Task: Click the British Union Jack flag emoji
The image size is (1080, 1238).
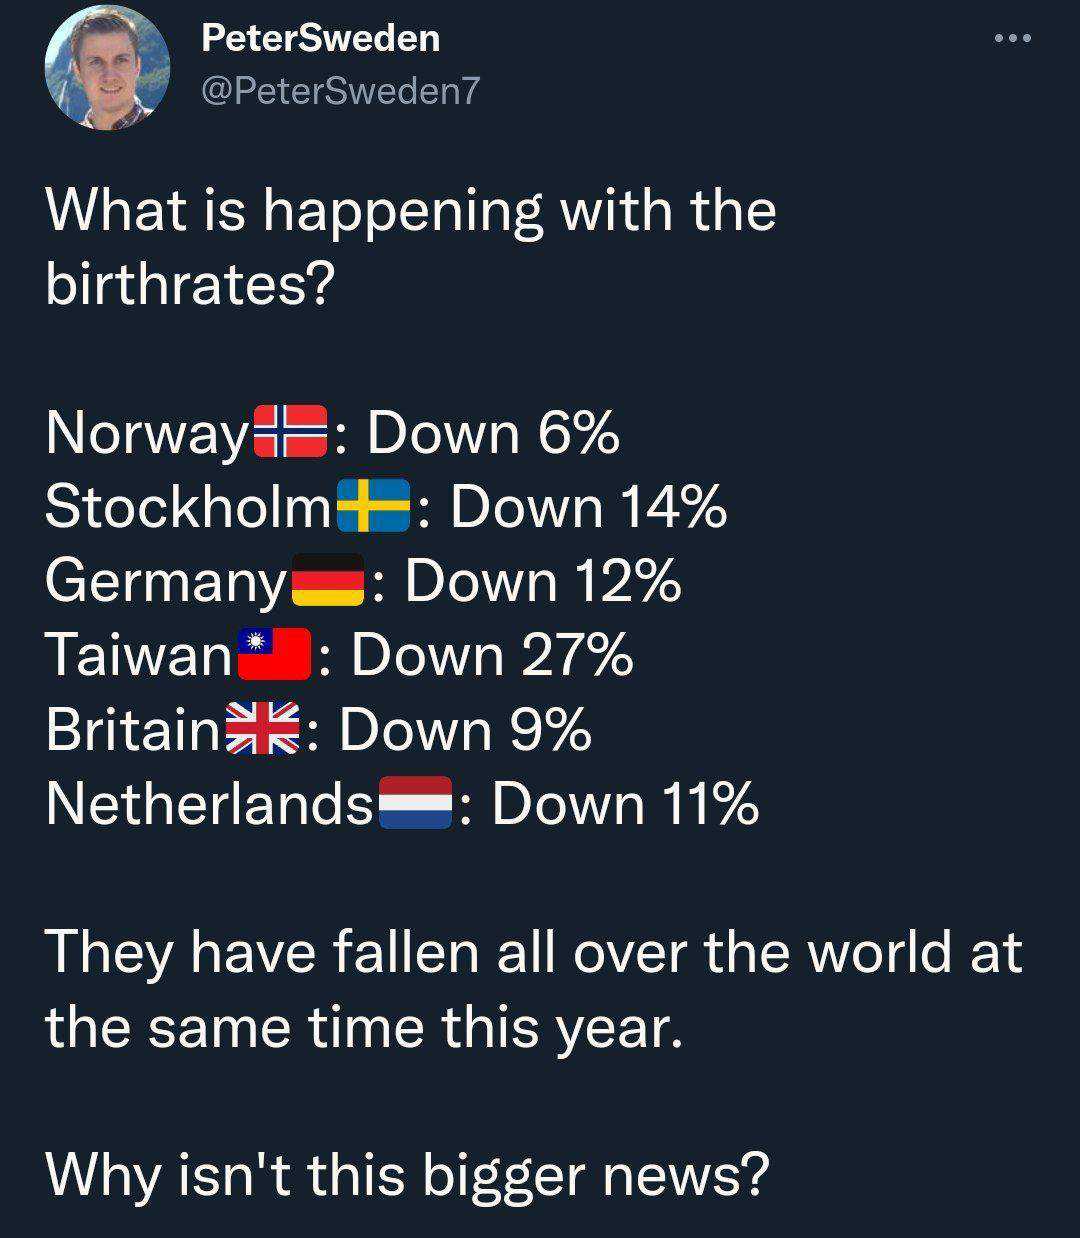Action: (263, 728)
